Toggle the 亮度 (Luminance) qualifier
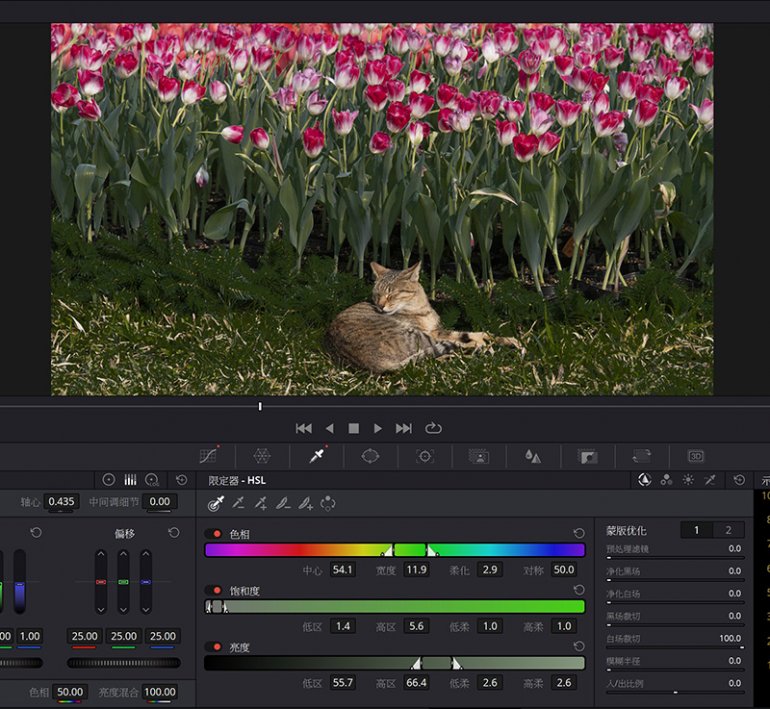This screenshot has height=709, width=770. [x=215, y=647]
